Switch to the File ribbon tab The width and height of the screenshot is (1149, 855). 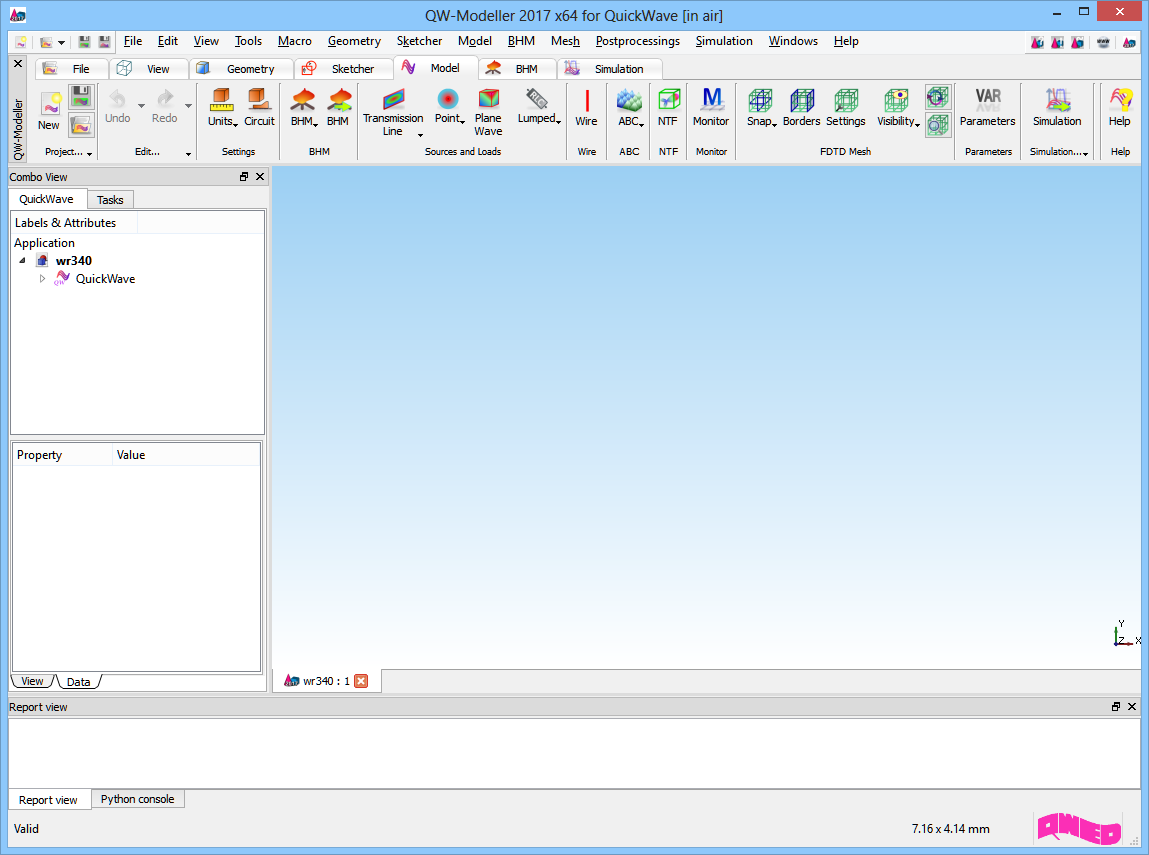click(x=71, y=69)
